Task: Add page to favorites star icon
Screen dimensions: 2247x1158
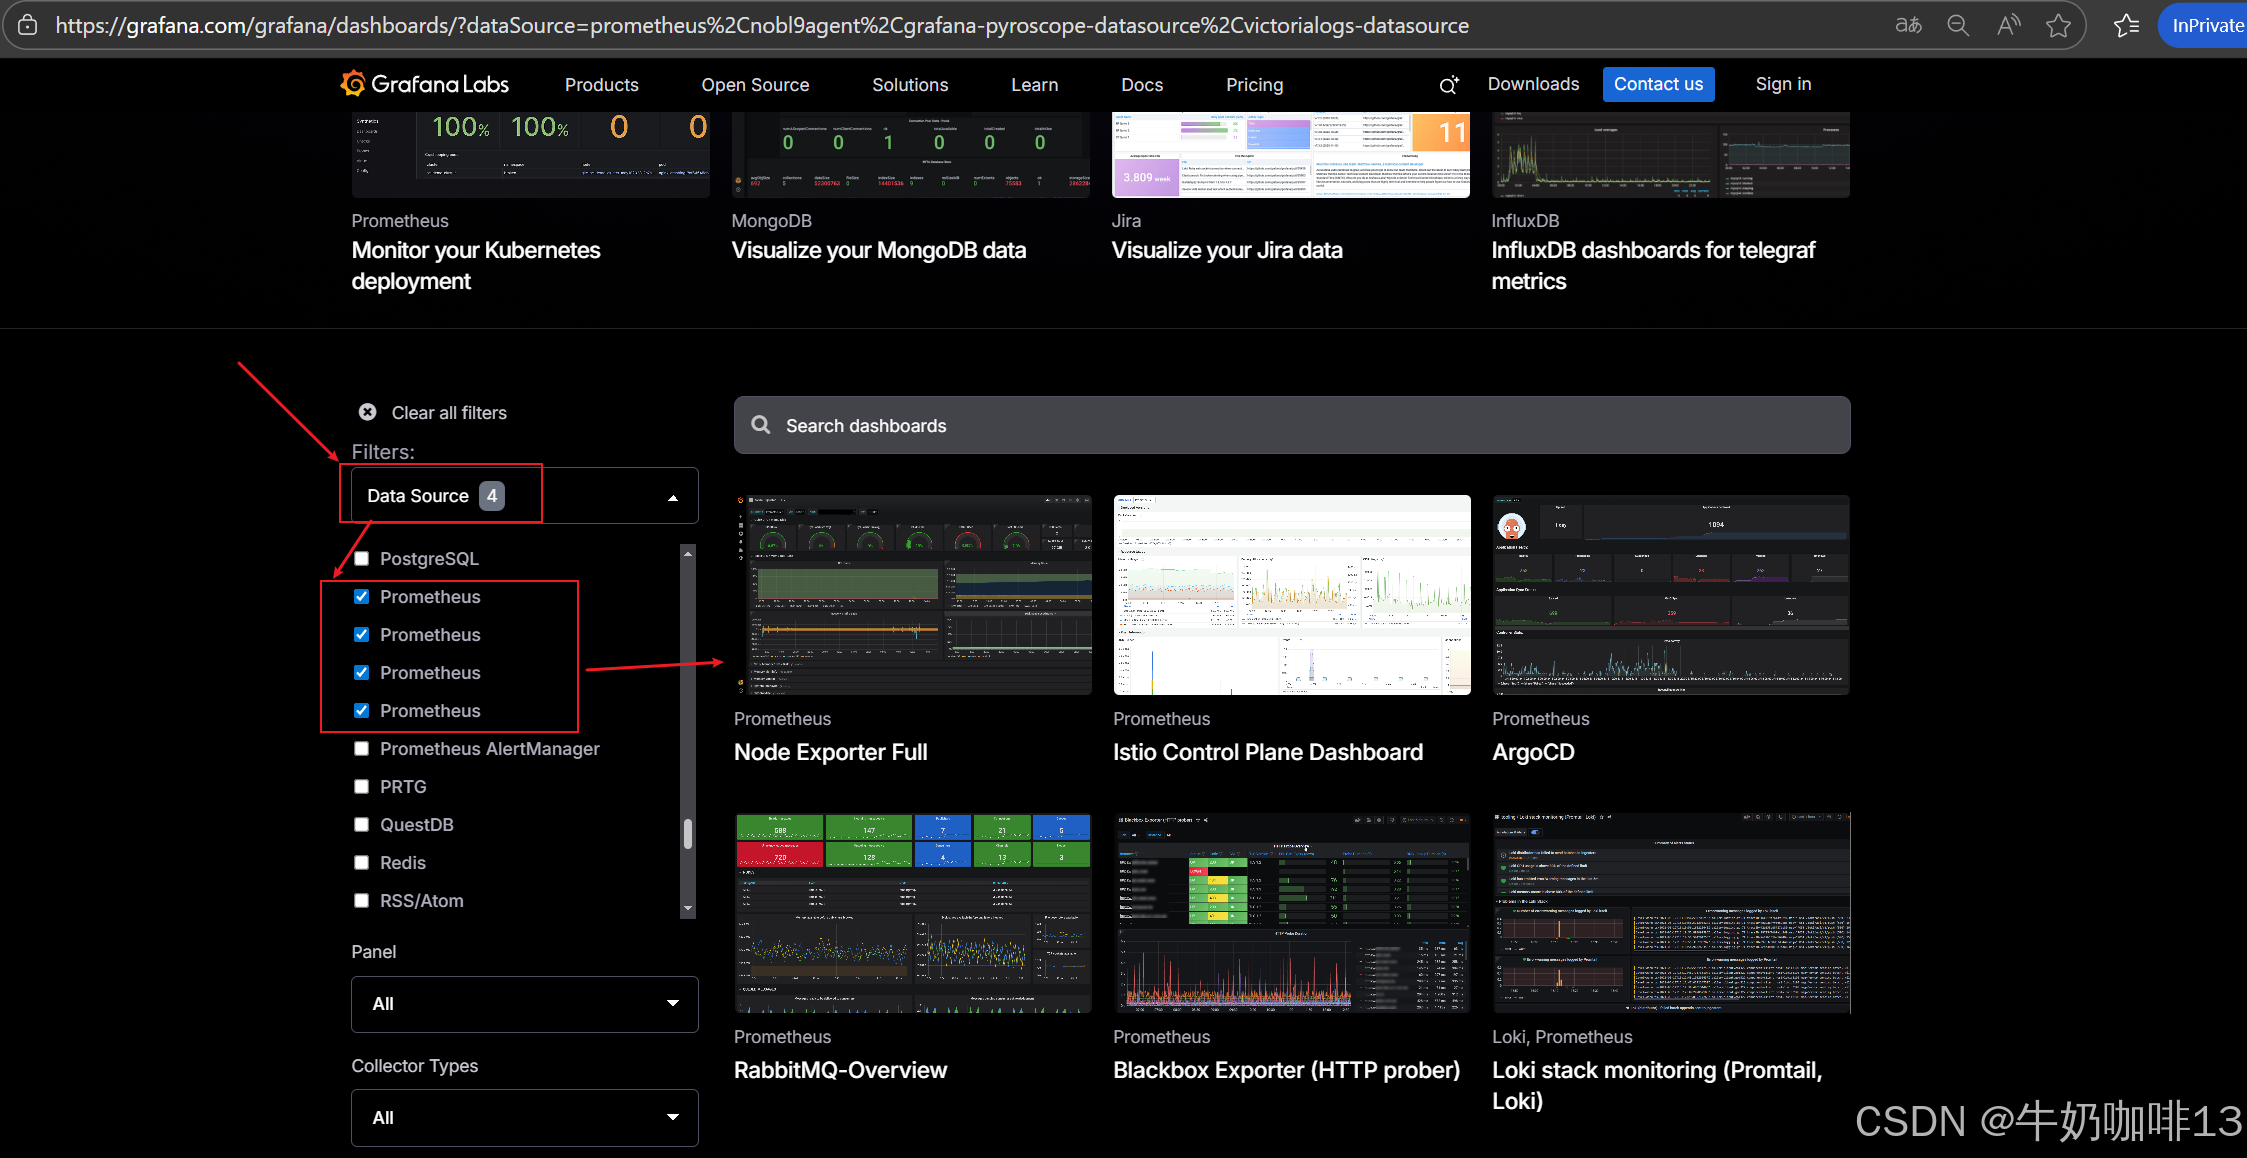Action: [2058, 26]
